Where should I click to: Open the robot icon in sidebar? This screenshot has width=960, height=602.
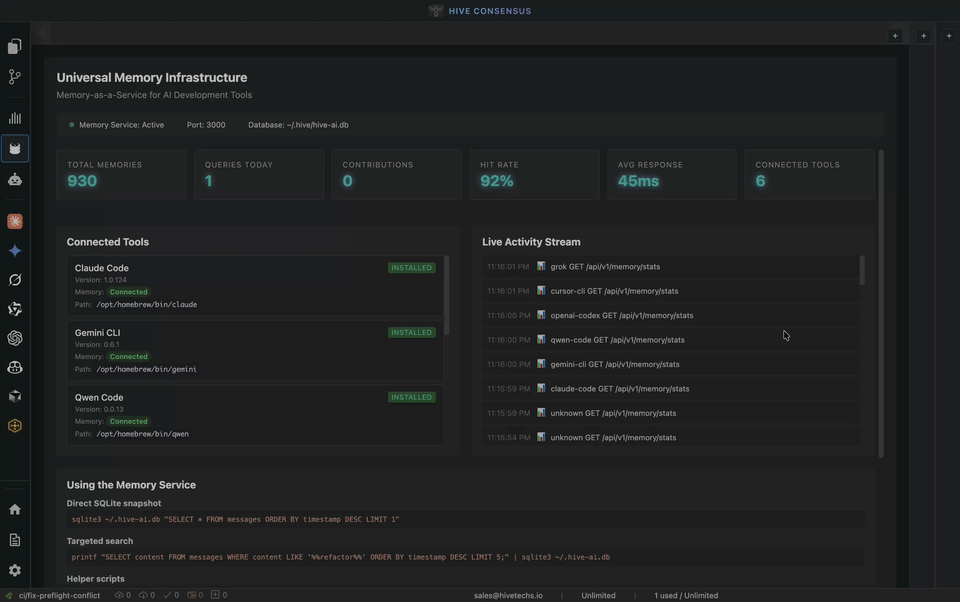point(15,180)
